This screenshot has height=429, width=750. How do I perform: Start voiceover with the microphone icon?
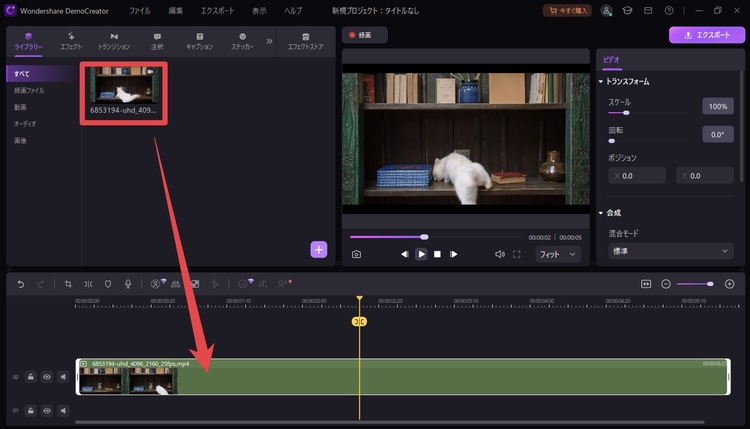(x=128, y=284)
